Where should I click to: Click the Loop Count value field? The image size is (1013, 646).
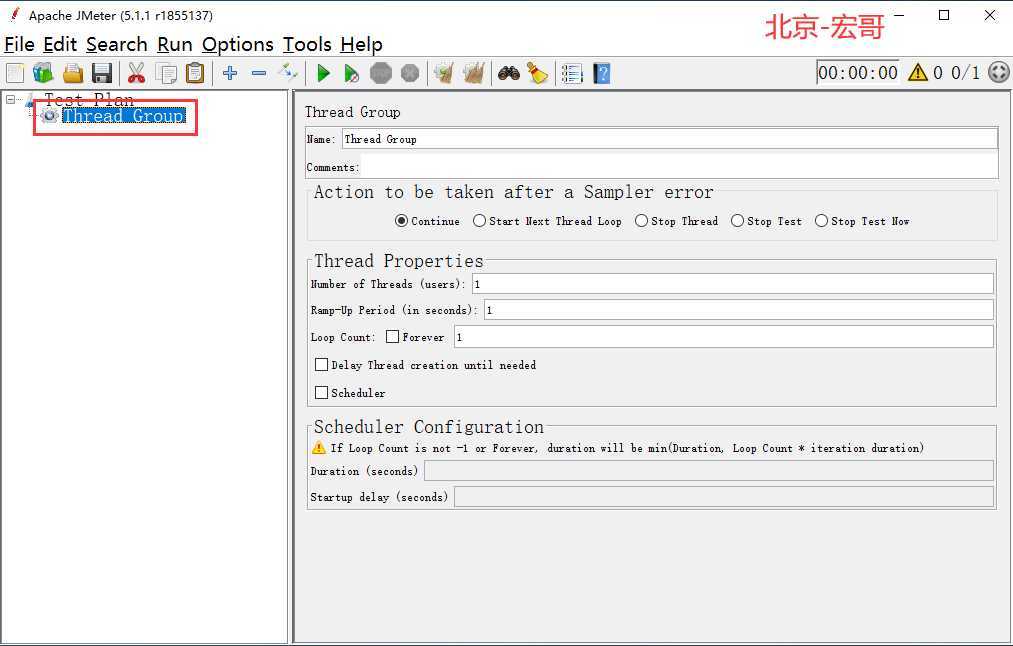point(724,337)
